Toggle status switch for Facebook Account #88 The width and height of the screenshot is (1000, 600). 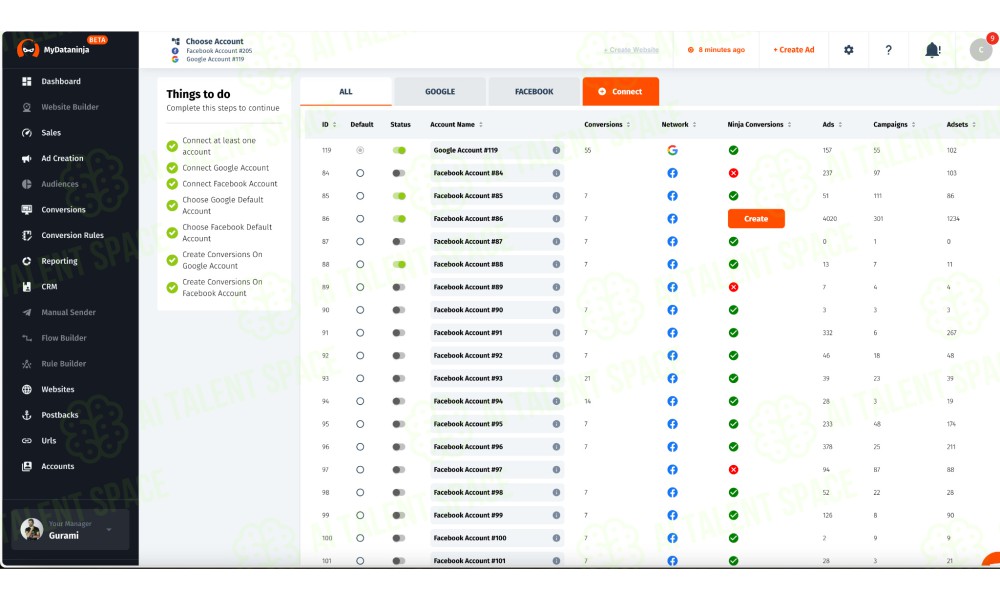pos(399,265)
